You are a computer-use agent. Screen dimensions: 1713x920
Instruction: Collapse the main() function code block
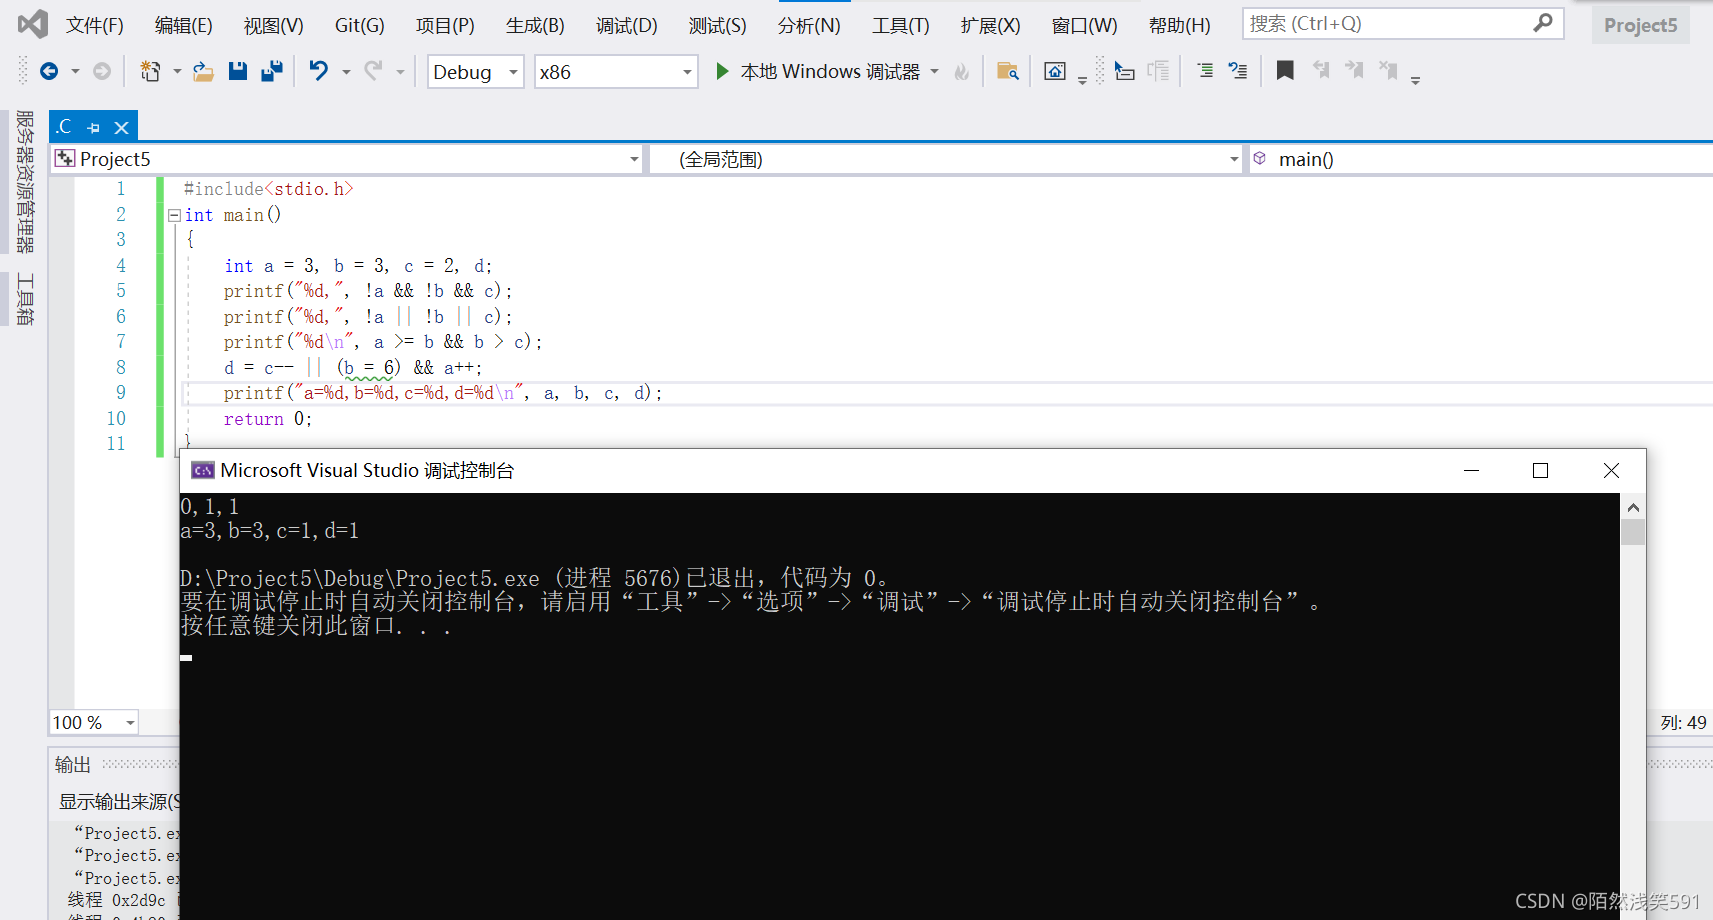click(174, 215)
